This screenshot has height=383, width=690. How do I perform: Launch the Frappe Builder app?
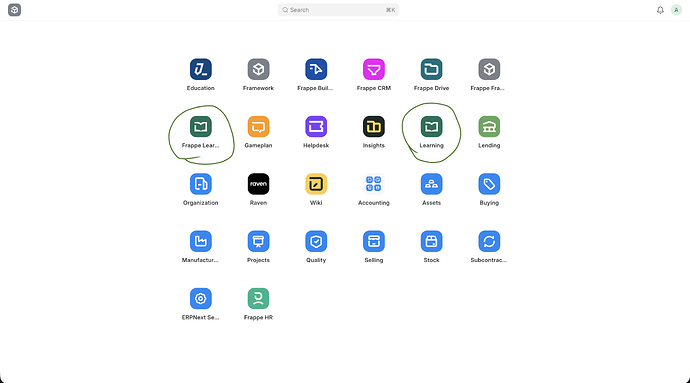tap(316, 70)
